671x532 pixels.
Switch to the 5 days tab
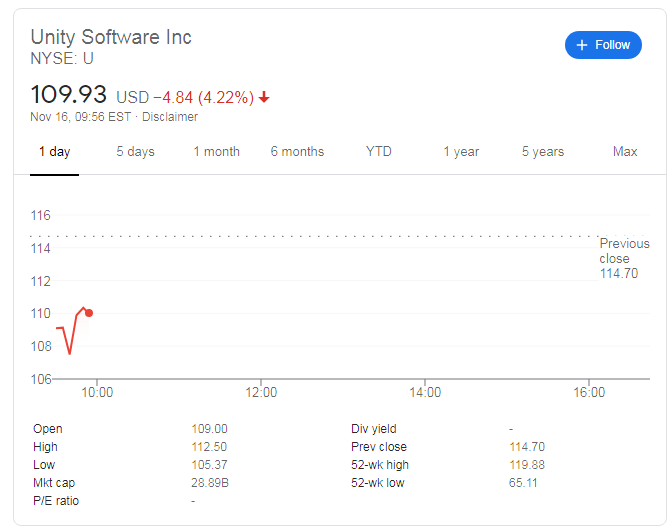[135, 152]
